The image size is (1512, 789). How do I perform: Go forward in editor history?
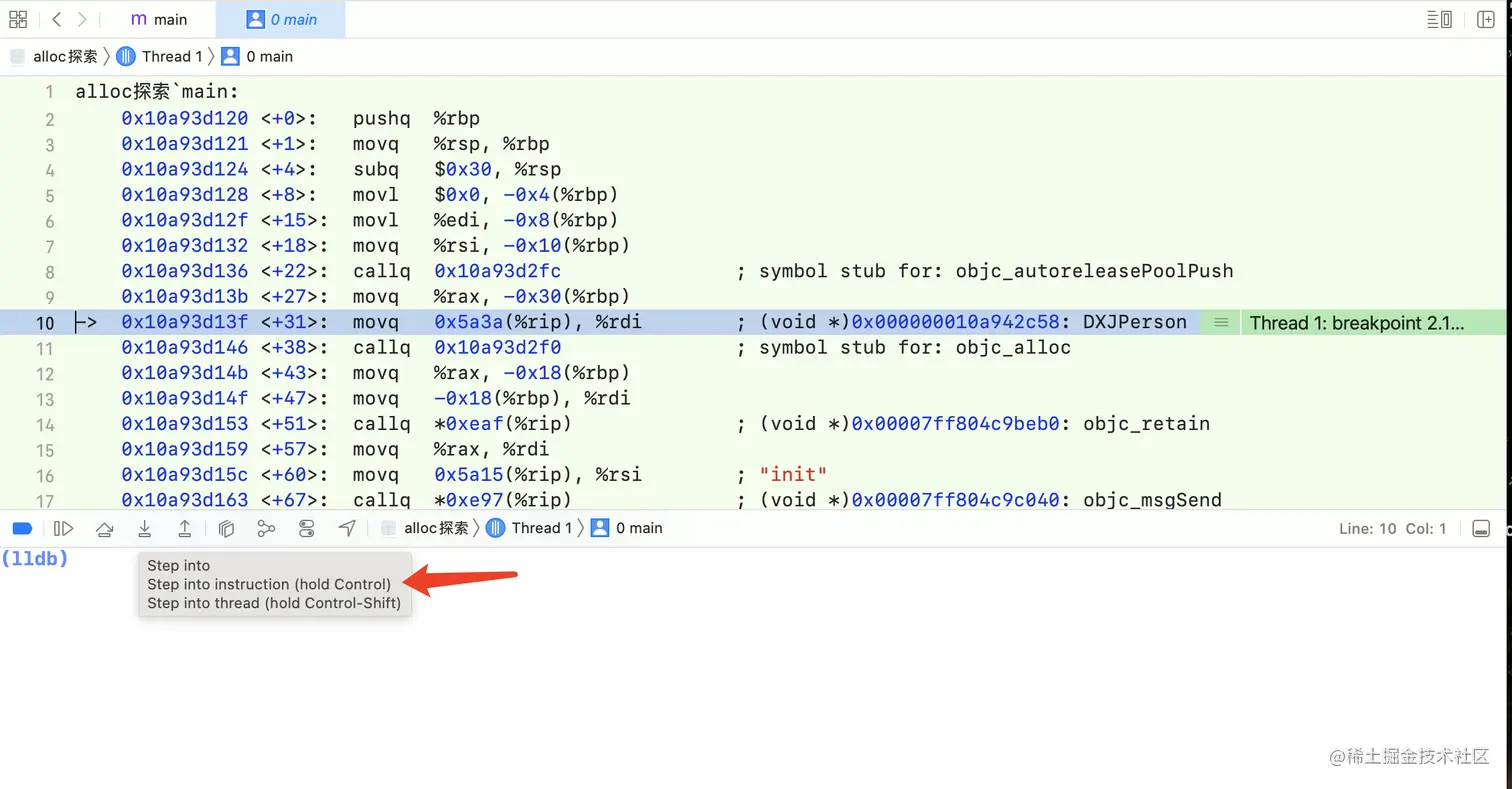(82, 19)
